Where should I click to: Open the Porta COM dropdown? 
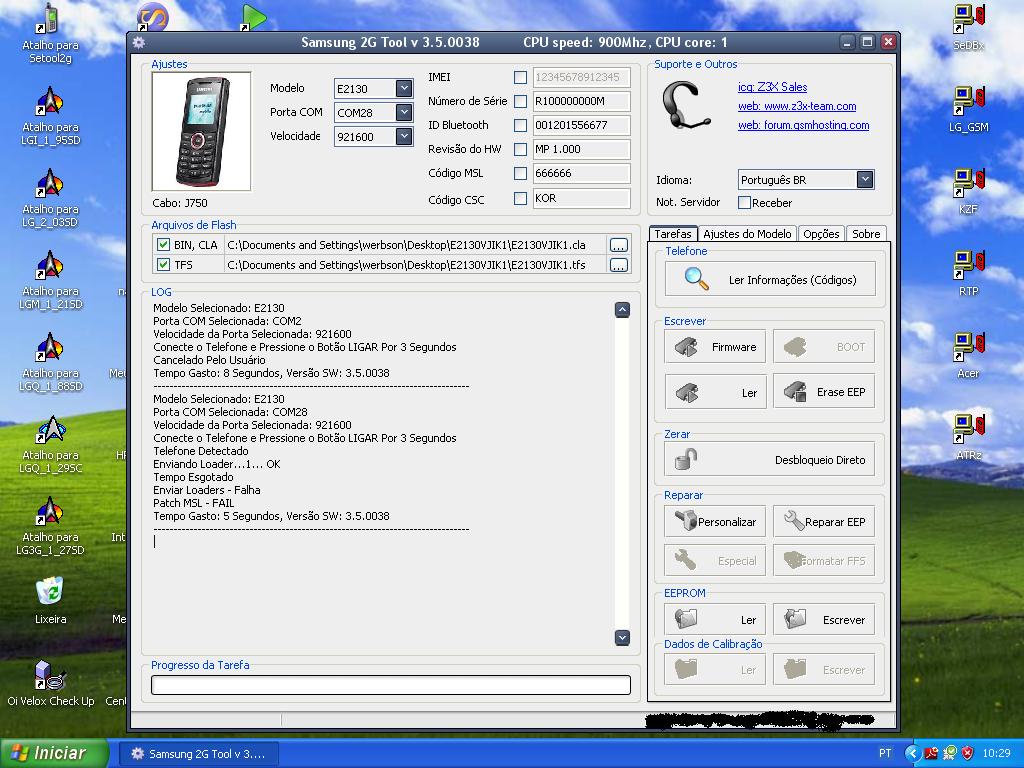coord(404,112)
